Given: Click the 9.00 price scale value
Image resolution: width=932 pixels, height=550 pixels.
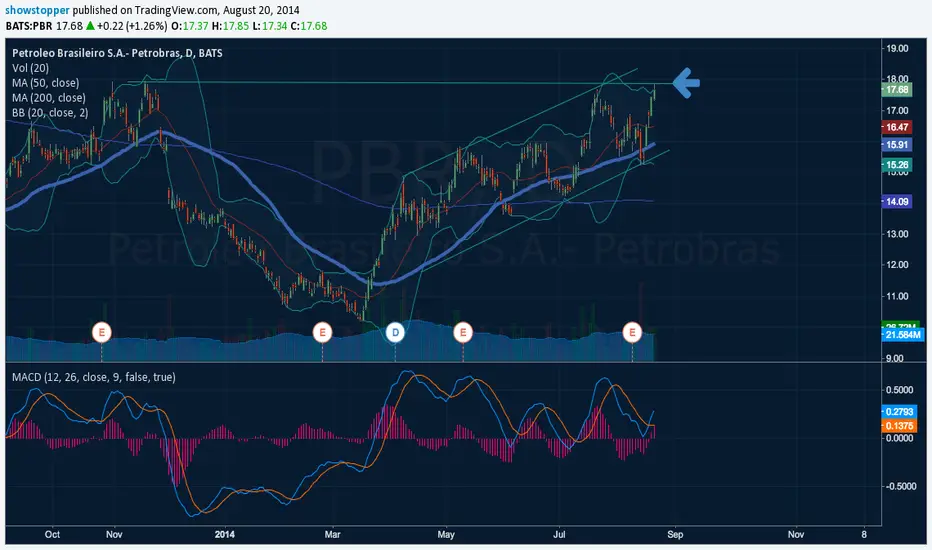Looking at the screenshot, I should [897, 358].
